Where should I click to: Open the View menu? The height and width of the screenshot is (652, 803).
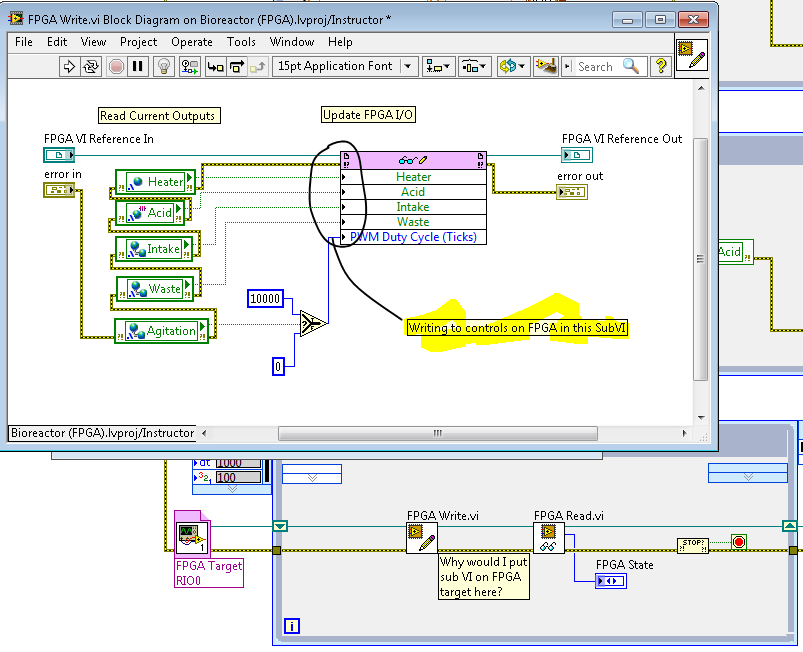[93, 42]
